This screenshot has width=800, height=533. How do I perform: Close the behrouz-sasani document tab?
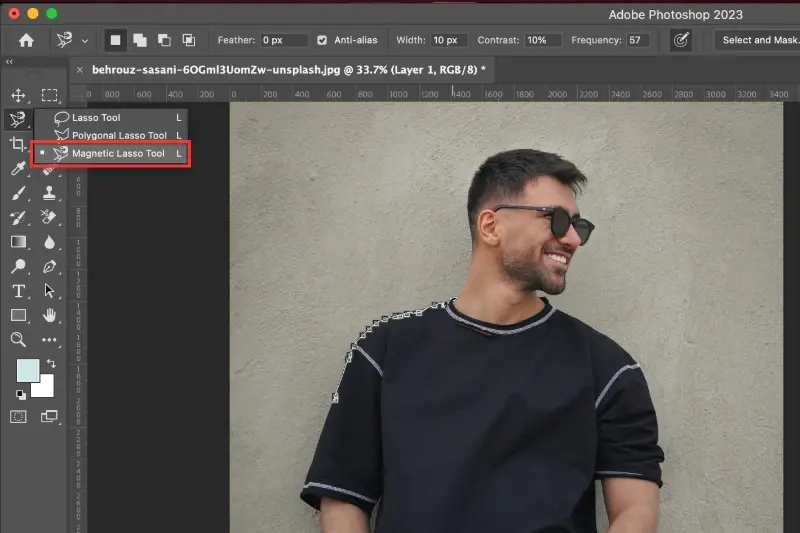coord(80,70)
